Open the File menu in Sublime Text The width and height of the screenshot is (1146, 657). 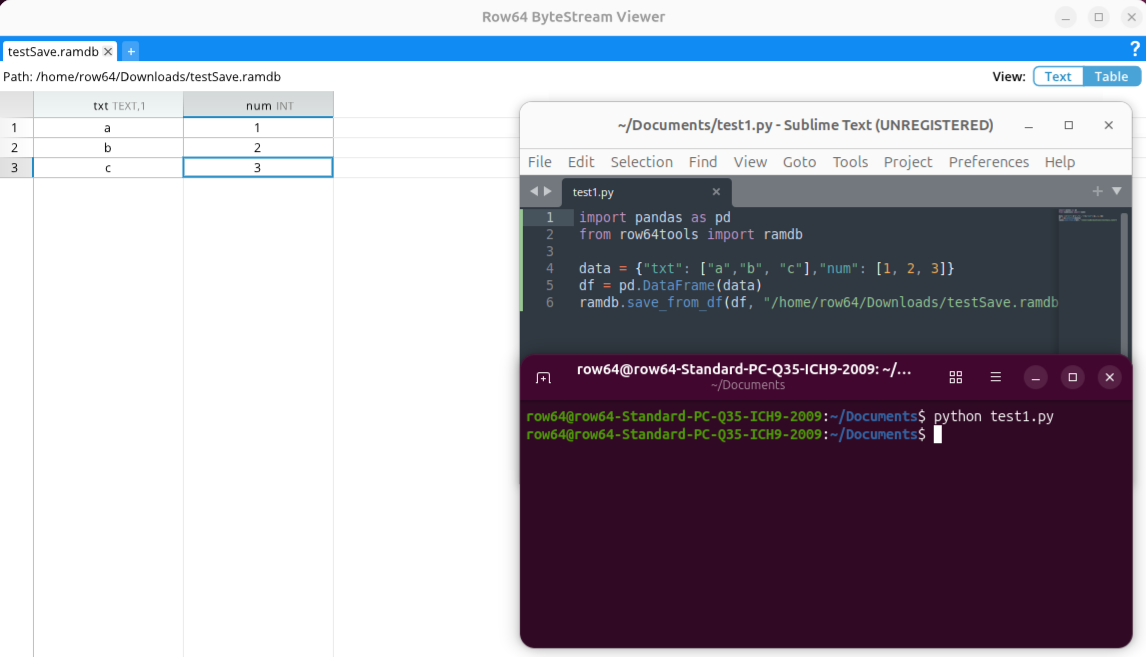pos(540,162)
